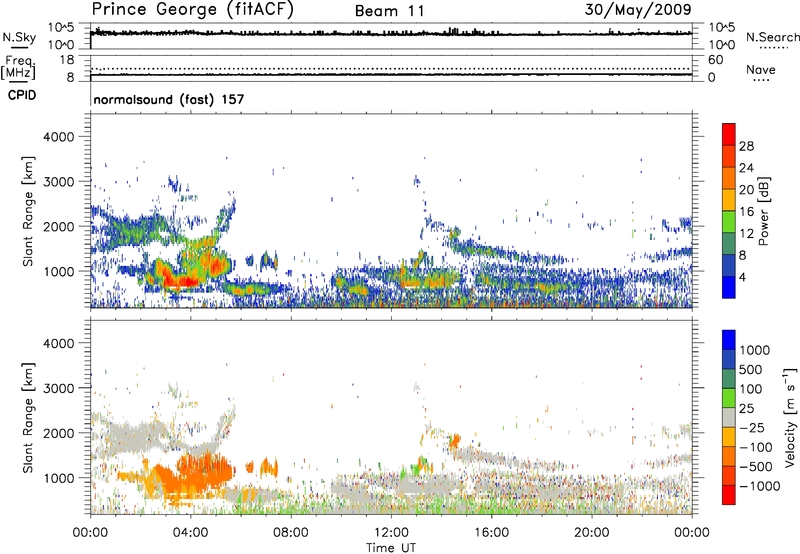Click the "20" power colorbar value

point(746,190)
